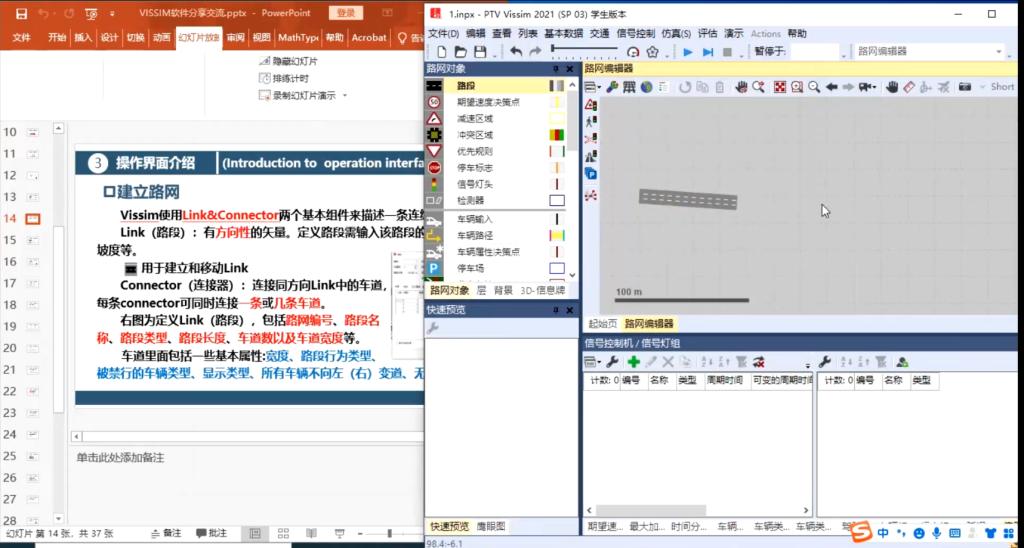Toggle 检测器 display box
Image resolution: width=1024 pixels, height=548 pixels.
556,201
